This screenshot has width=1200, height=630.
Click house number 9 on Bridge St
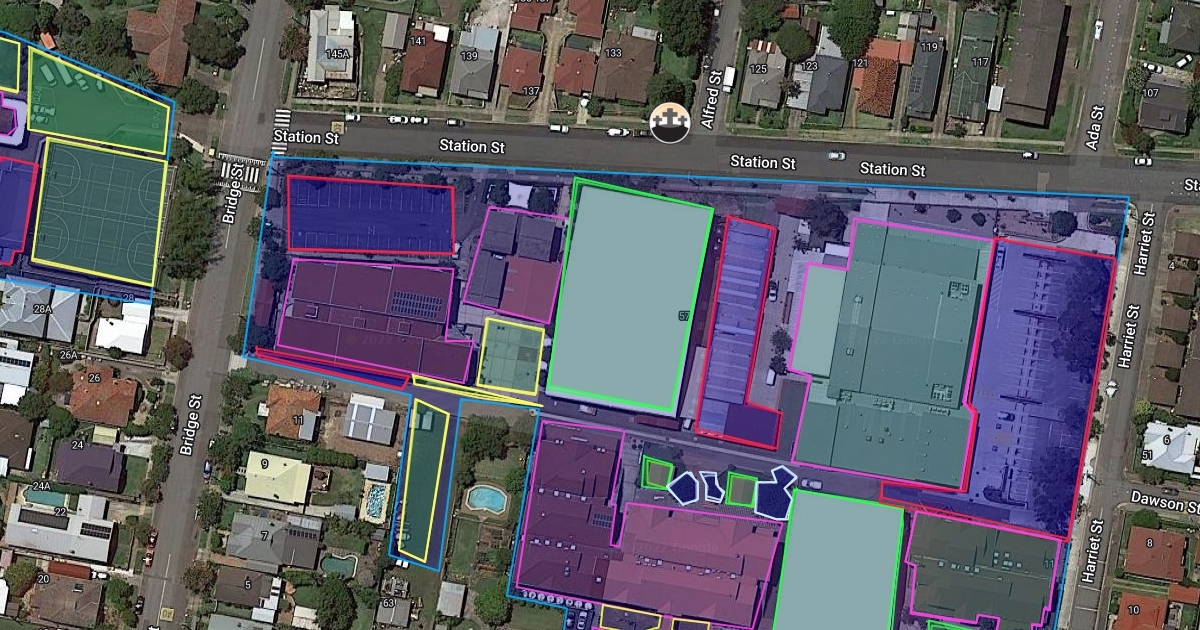coord(264,463)
